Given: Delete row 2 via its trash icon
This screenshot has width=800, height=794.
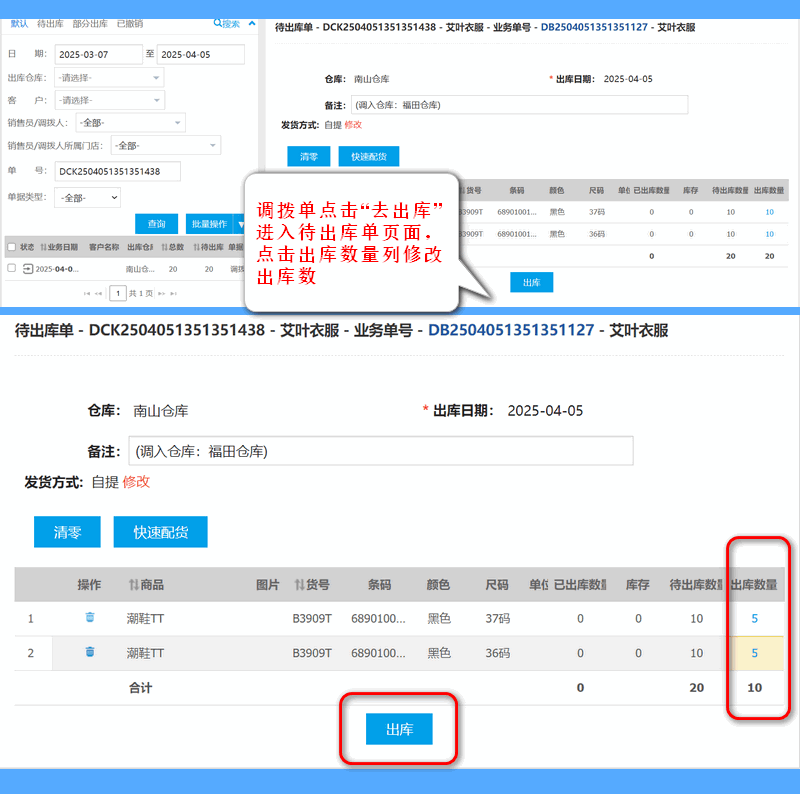Looking at the screenshot, I should point(90,652).
